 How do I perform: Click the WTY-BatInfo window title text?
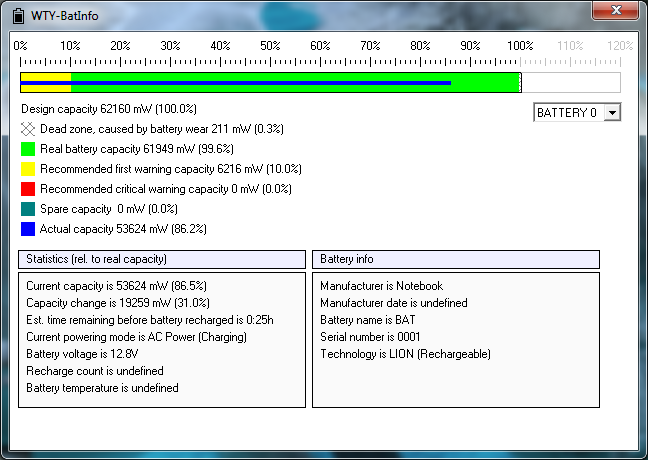click(65, 16)
